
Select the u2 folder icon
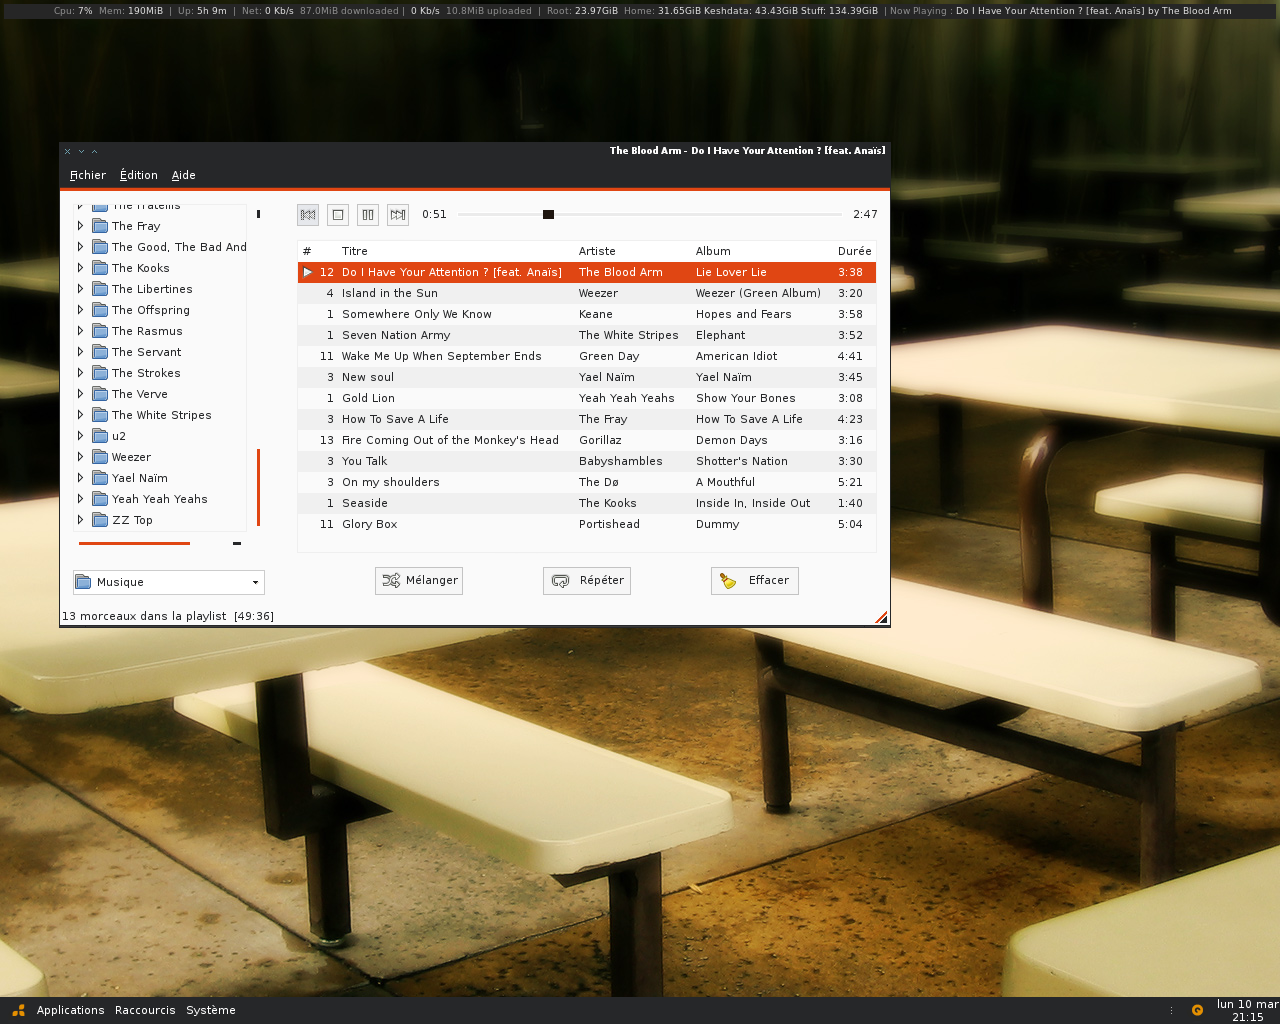pos(100,436)
